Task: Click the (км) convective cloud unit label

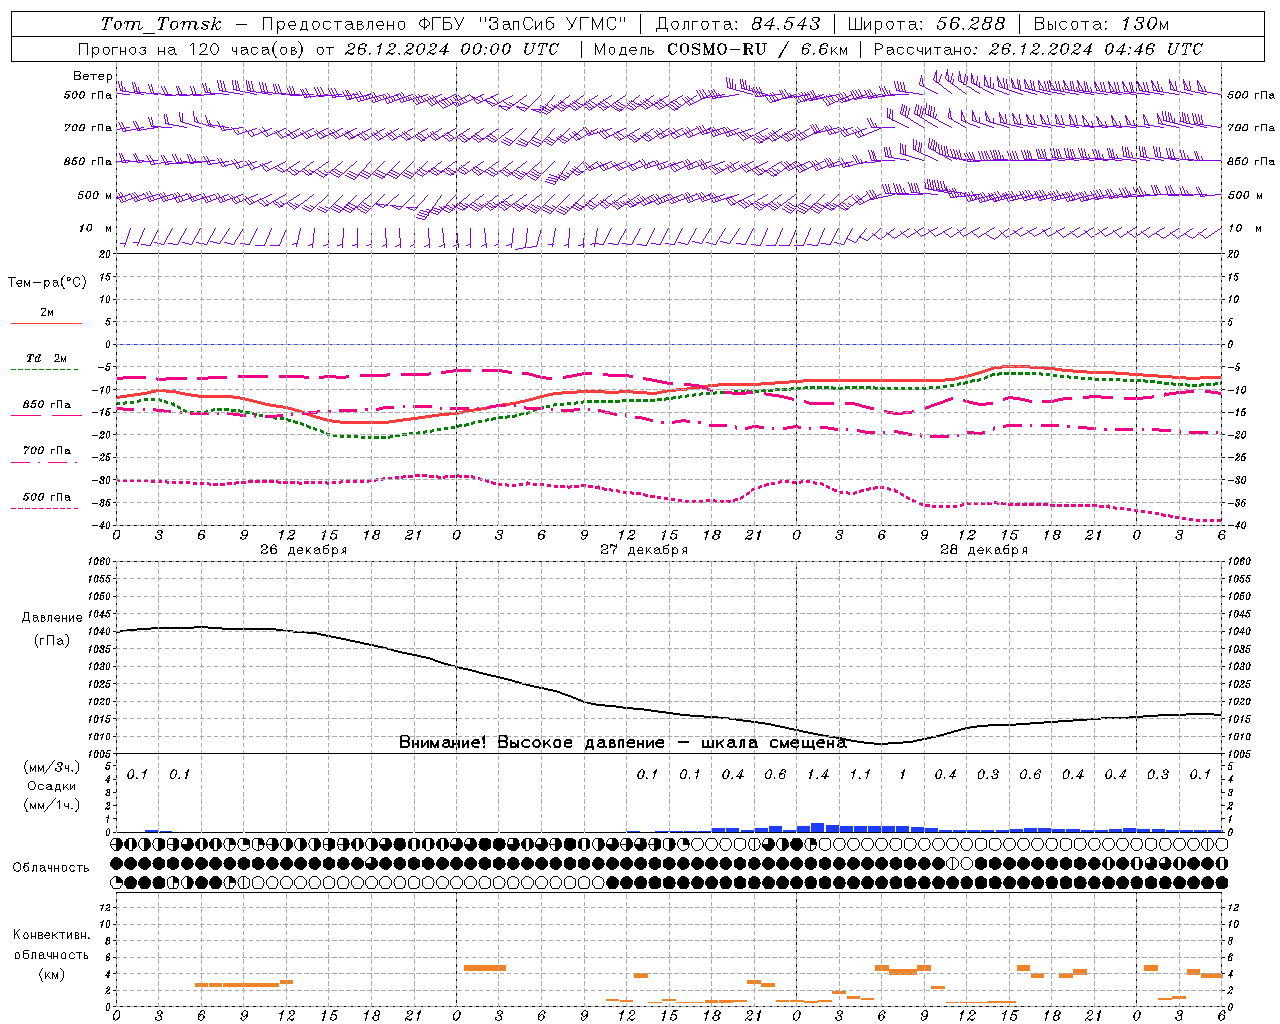Action: (x=51, y=974)
